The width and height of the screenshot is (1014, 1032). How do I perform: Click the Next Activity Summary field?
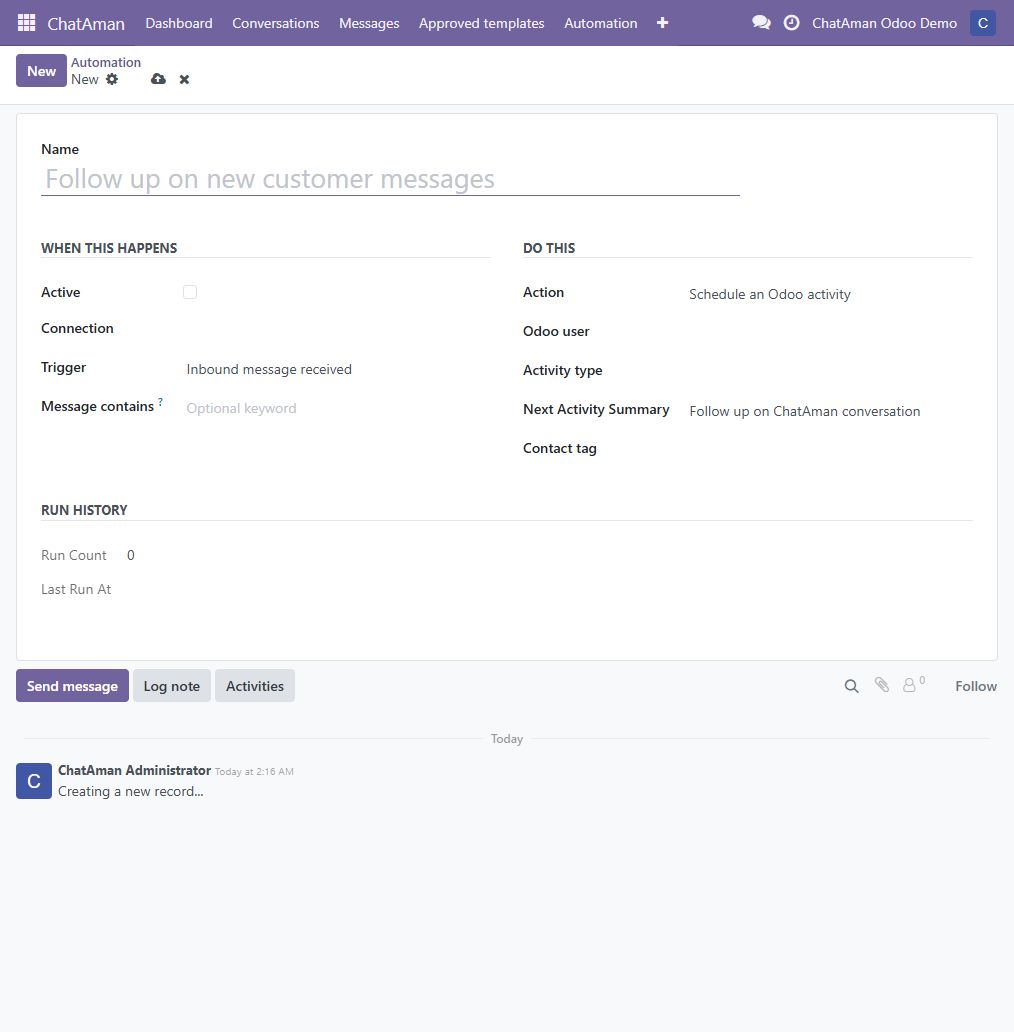(830, 411)
